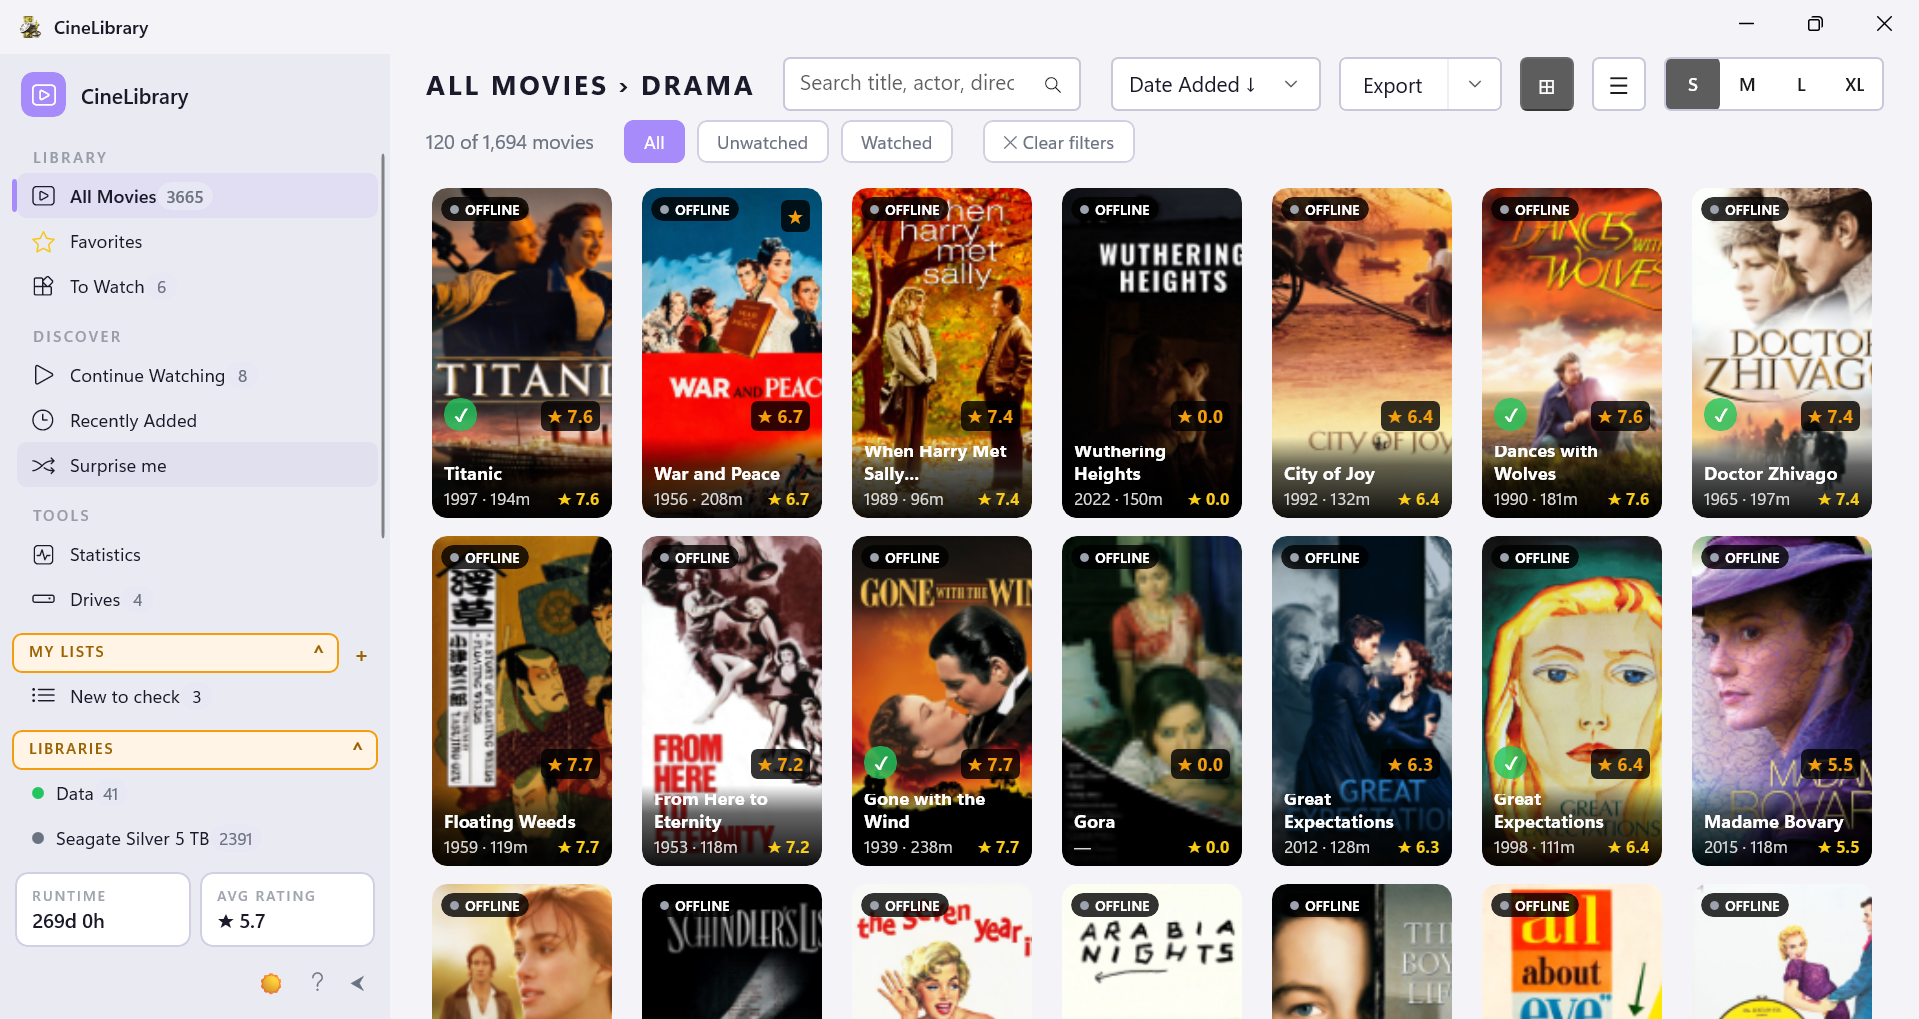Collapse the My Lists section

176,652
